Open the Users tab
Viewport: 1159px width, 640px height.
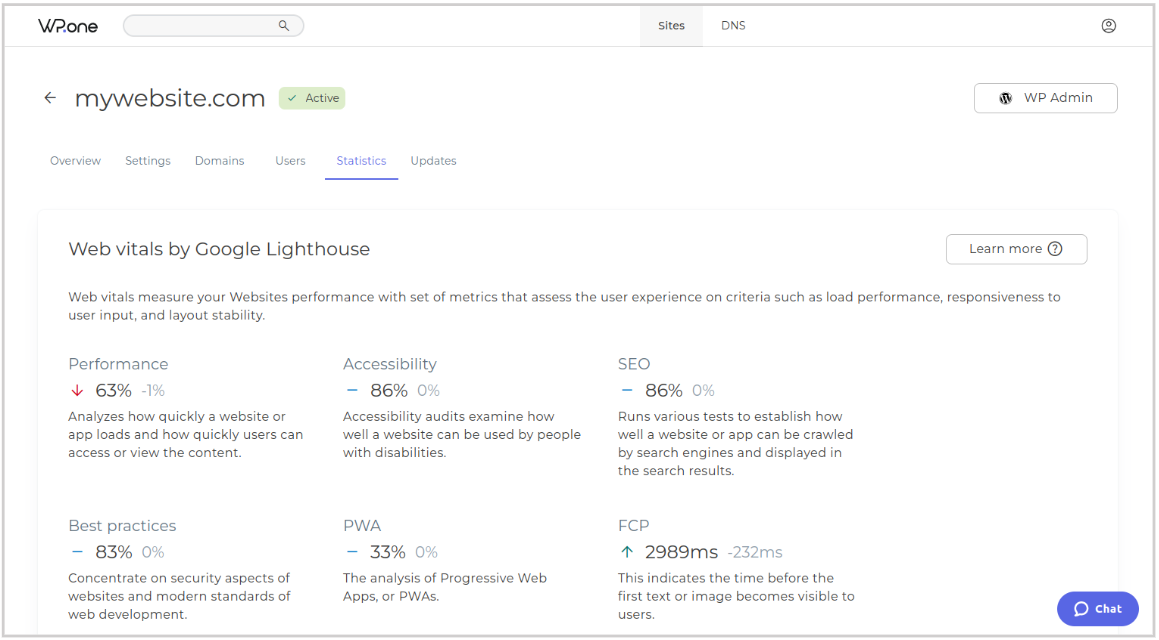pyautogui.click(x=290, y=161)
